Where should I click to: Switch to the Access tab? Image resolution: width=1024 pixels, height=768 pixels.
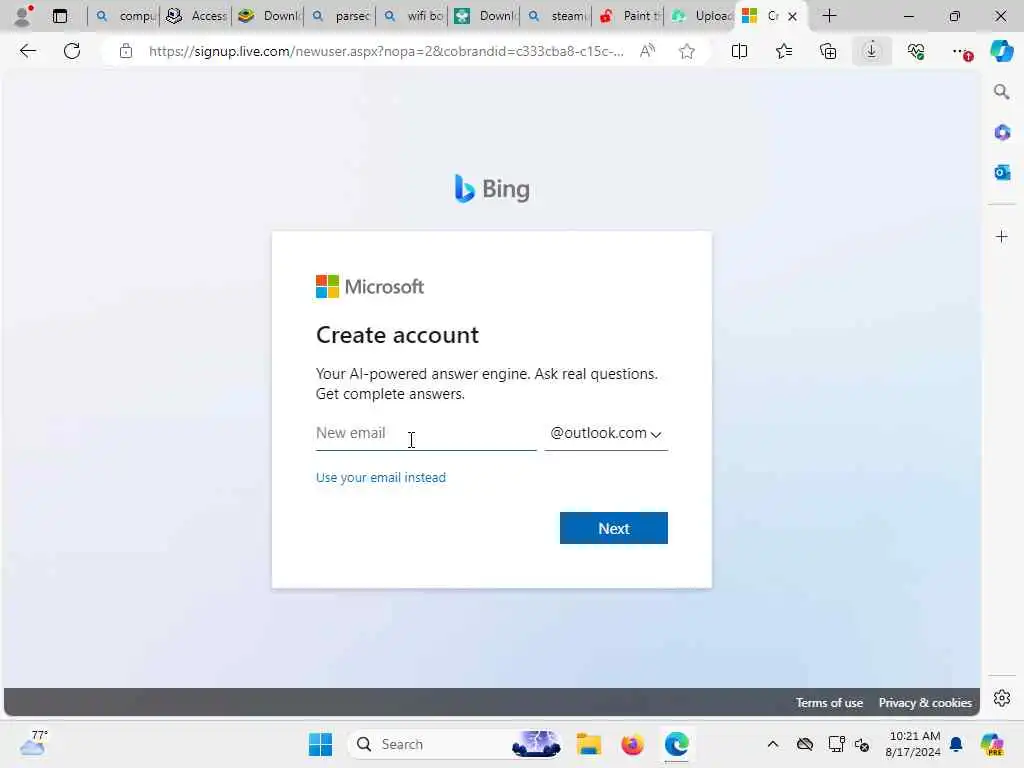click(195, 16)
